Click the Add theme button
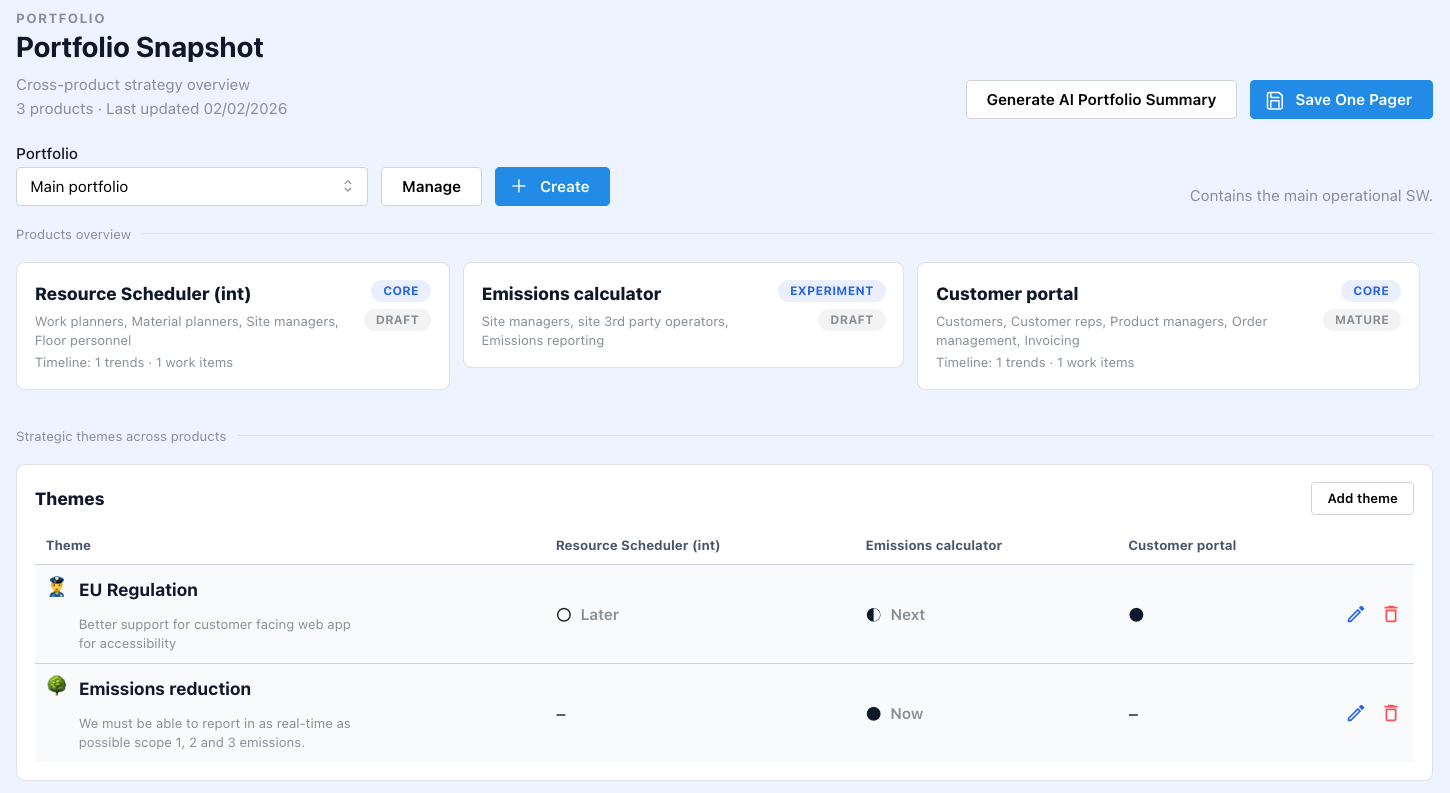This screenshot has width=1450, height=793. (1362, 498)
